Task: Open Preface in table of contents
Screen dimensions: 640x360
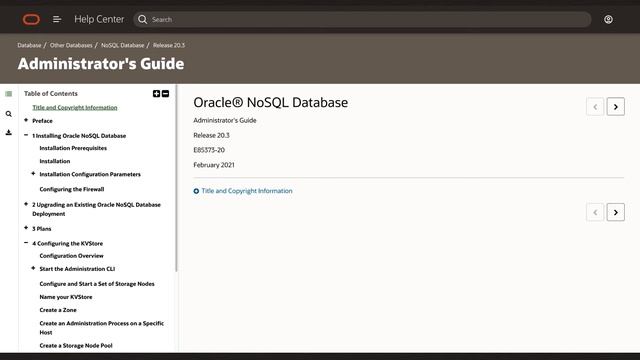Action: tap(42, 121)
